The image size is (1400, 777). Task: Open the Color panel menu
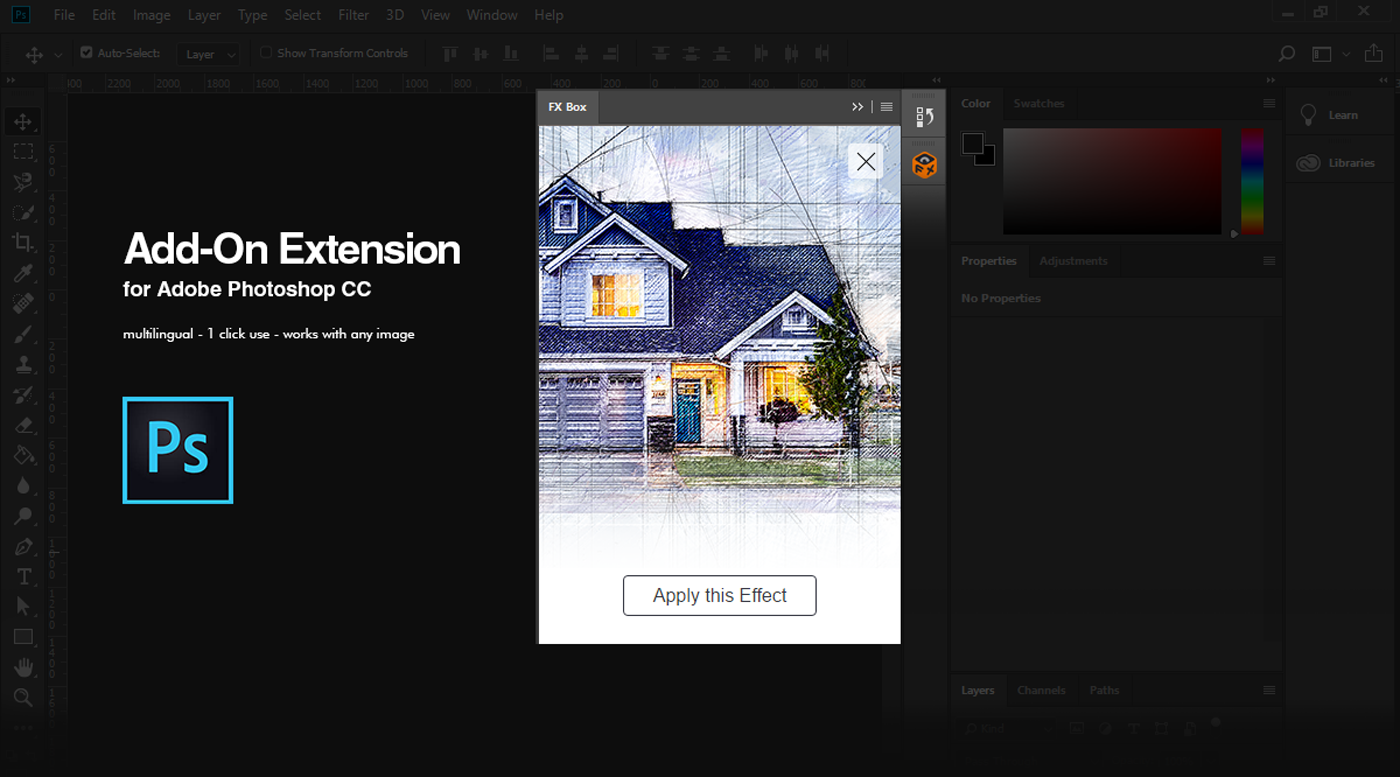click(x=1268, y=103)
